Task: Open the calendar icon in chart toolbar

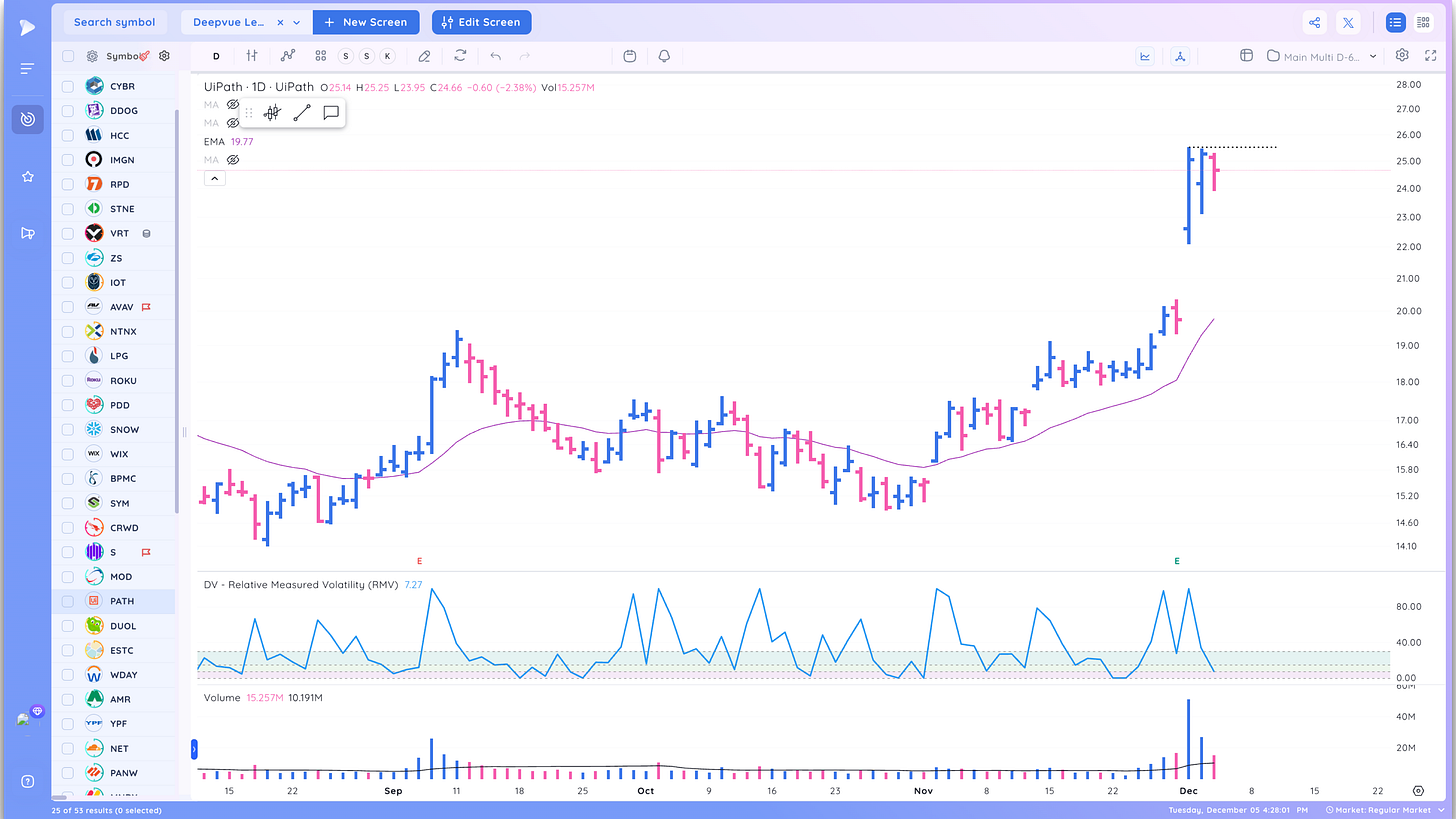Action: 629,56
